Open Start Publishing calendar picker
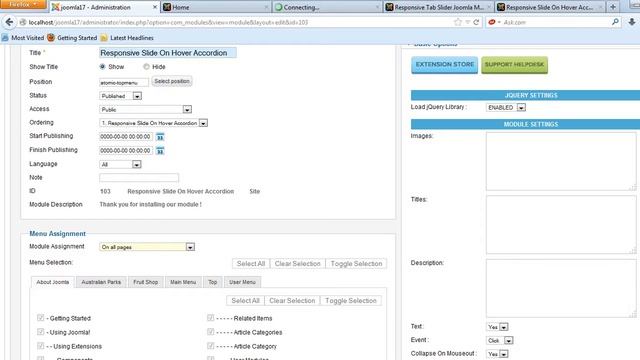640x360 pixels. click(x=160, y=137)
